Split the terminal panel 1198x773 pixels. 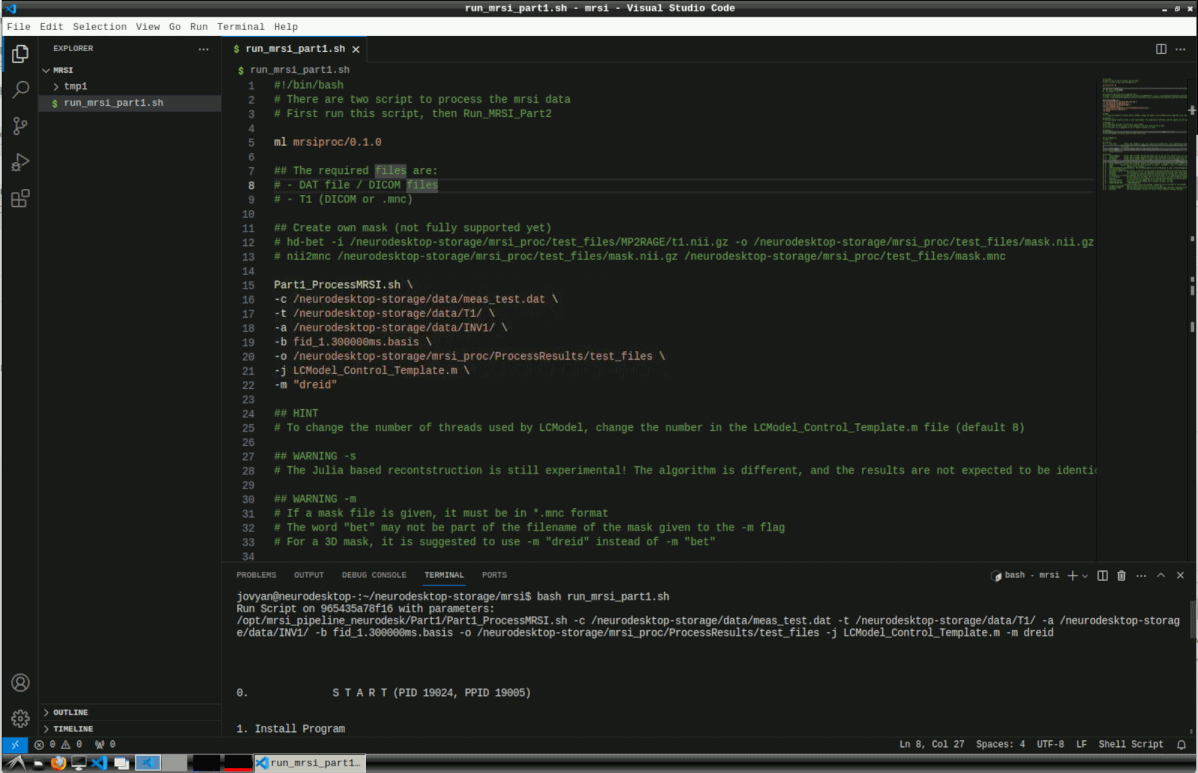1102,575
